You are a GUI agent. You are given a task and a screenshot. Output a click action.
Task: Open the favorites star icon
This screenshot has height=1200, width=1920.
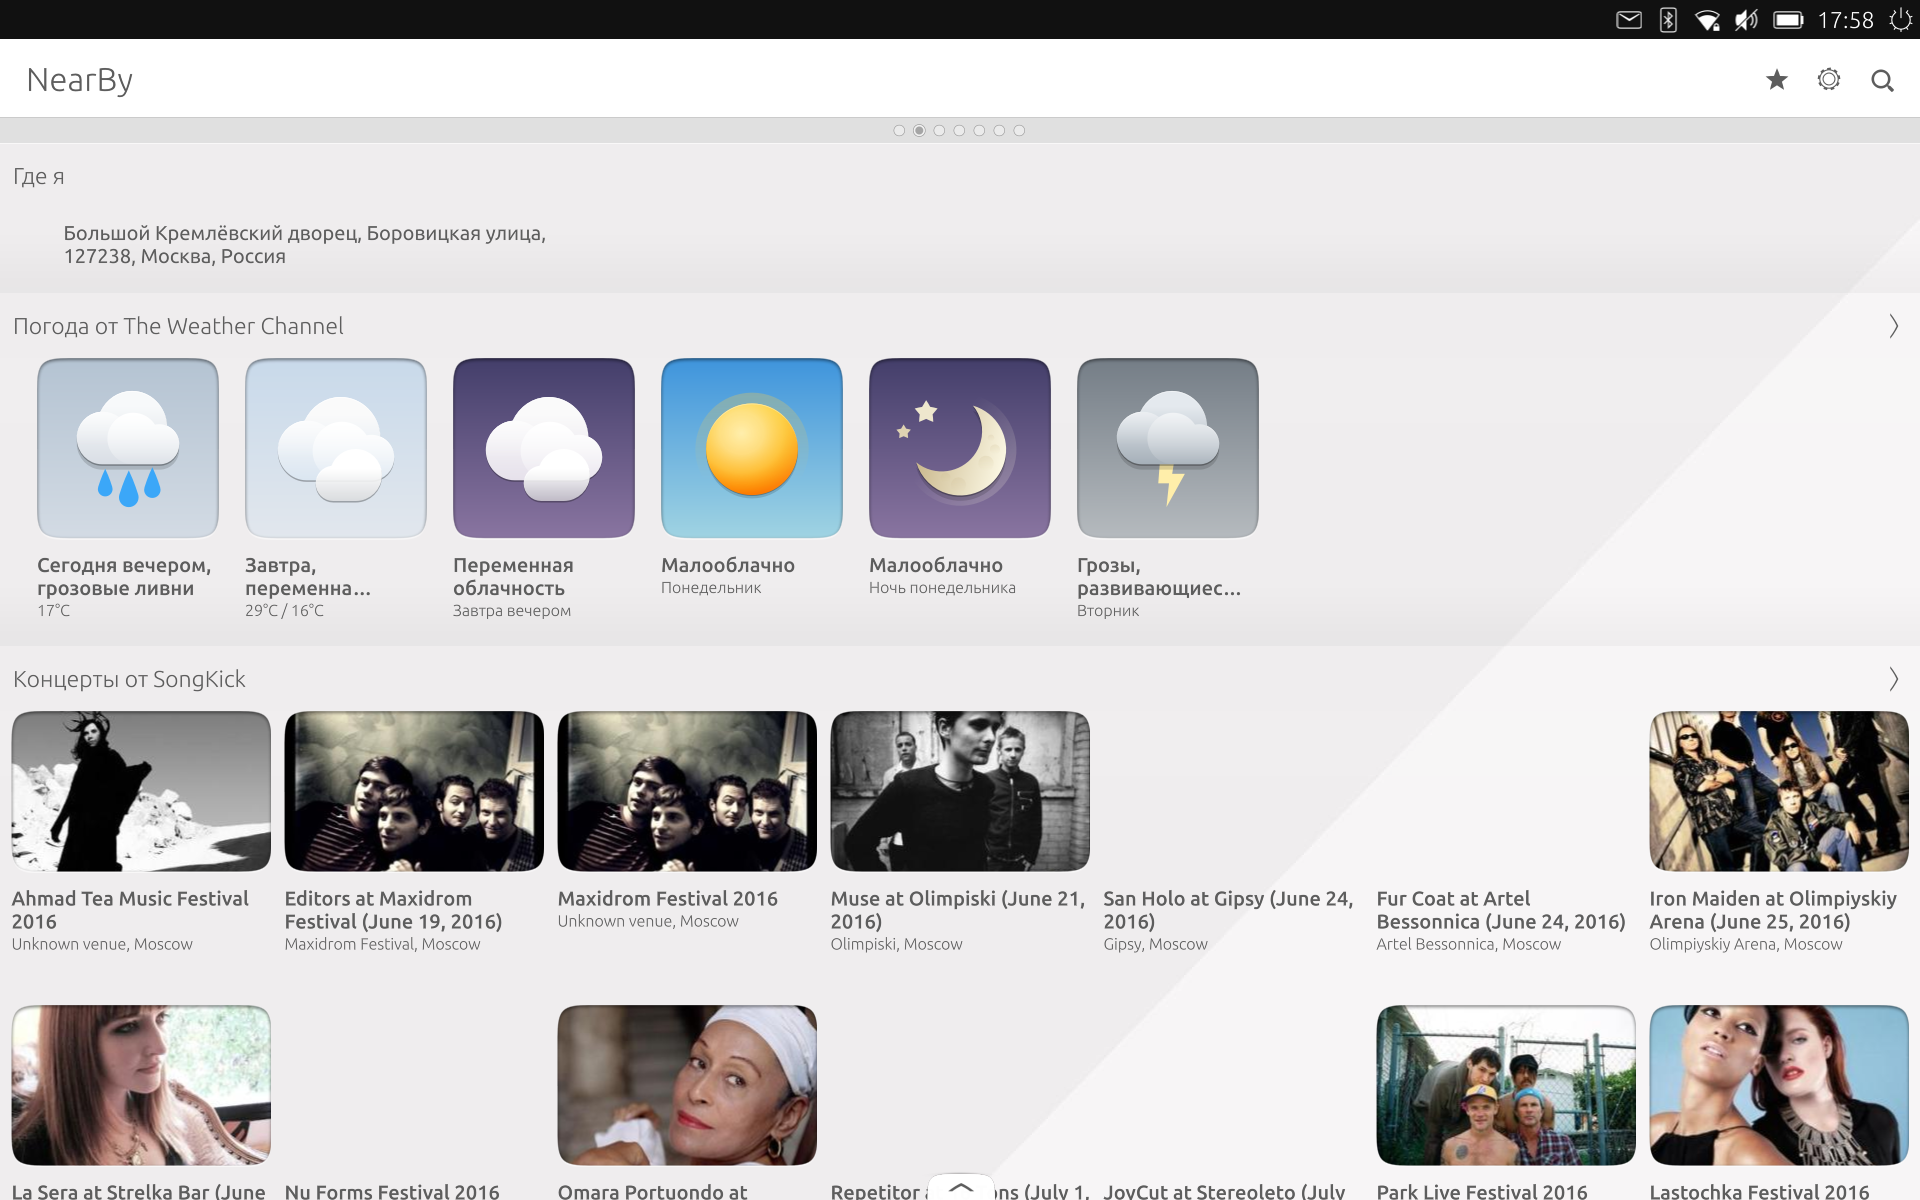coord(1776,80)
